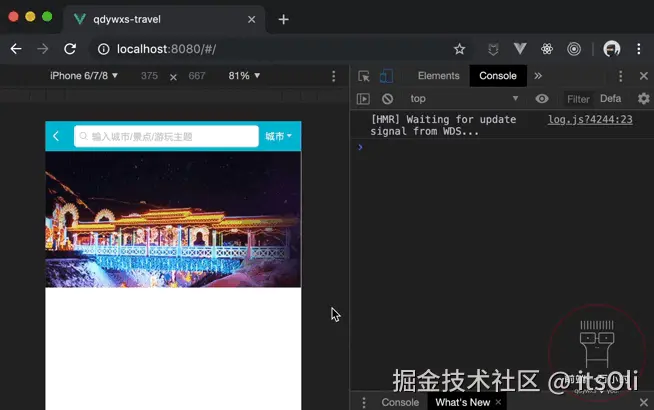The image size is (654, 410).
Task: Select the What's New drawer tab
Action: [x=462, y=402]
